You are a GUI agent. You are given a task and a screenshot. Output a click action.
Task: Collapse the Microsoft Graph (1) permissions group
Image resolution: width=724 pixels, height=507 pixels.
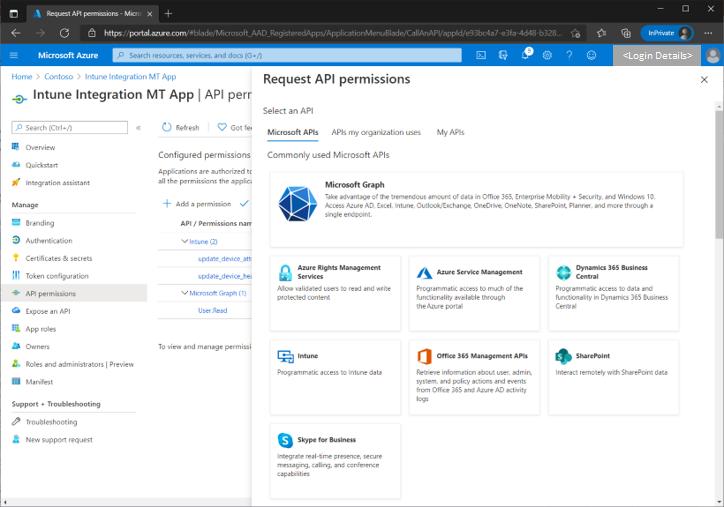coord(185,293)
